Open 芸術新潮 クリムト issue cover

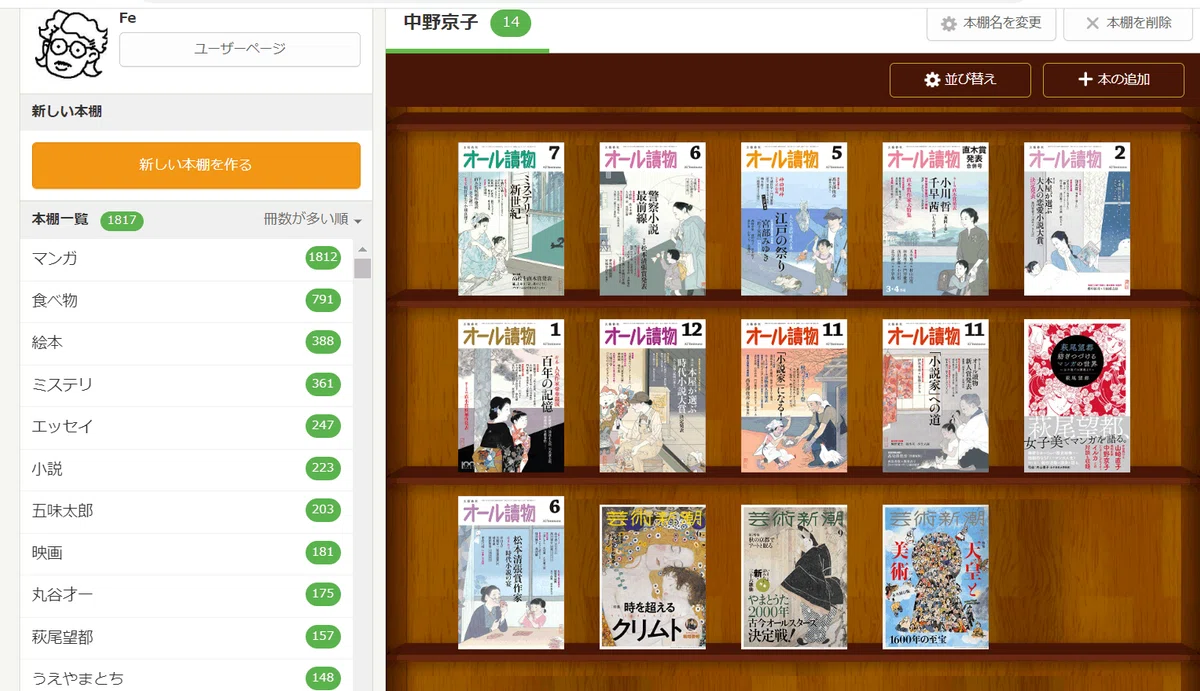click(653, 577)
